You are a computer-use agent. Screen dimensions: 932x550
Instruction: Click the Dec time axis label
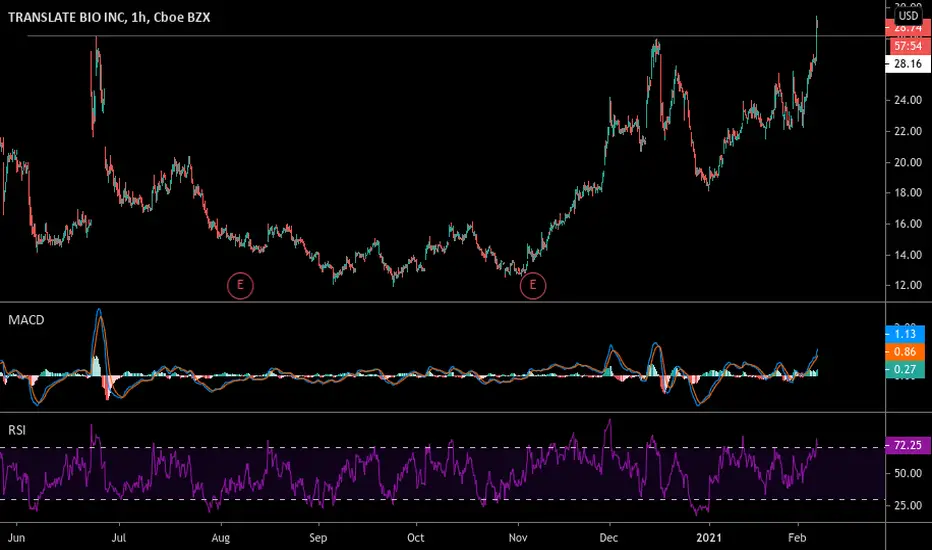tap(609, 538)
